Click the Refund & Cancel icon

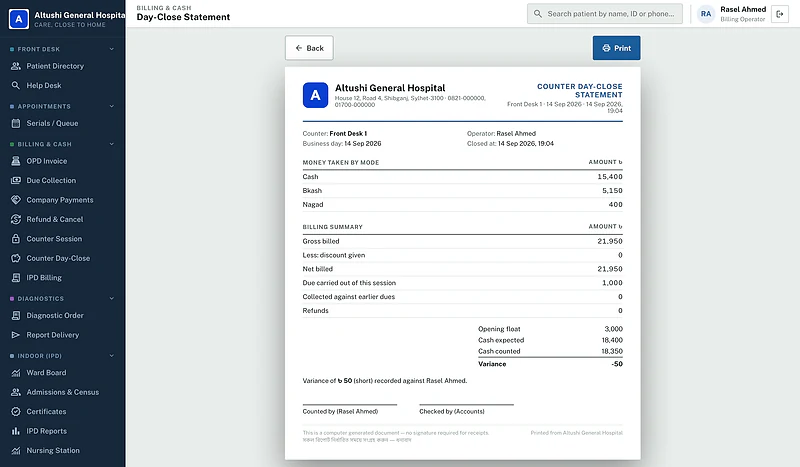point(16,219)
